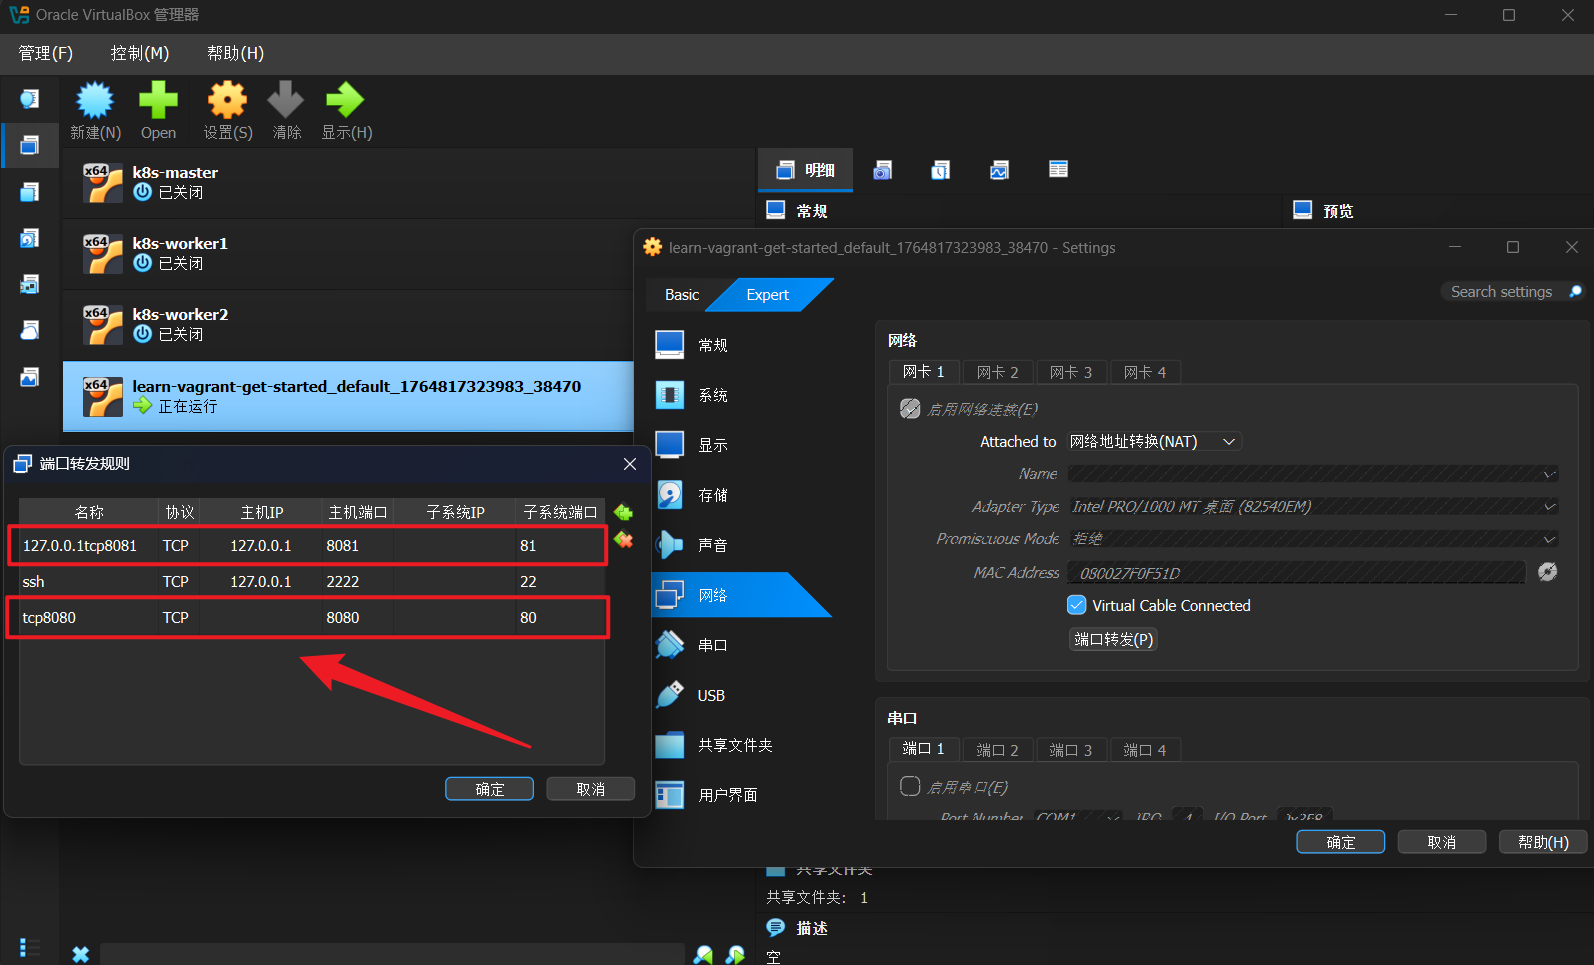Confirm port forwarding rules with 确定
The image size is (1594, 965).
tap(489, 789)
